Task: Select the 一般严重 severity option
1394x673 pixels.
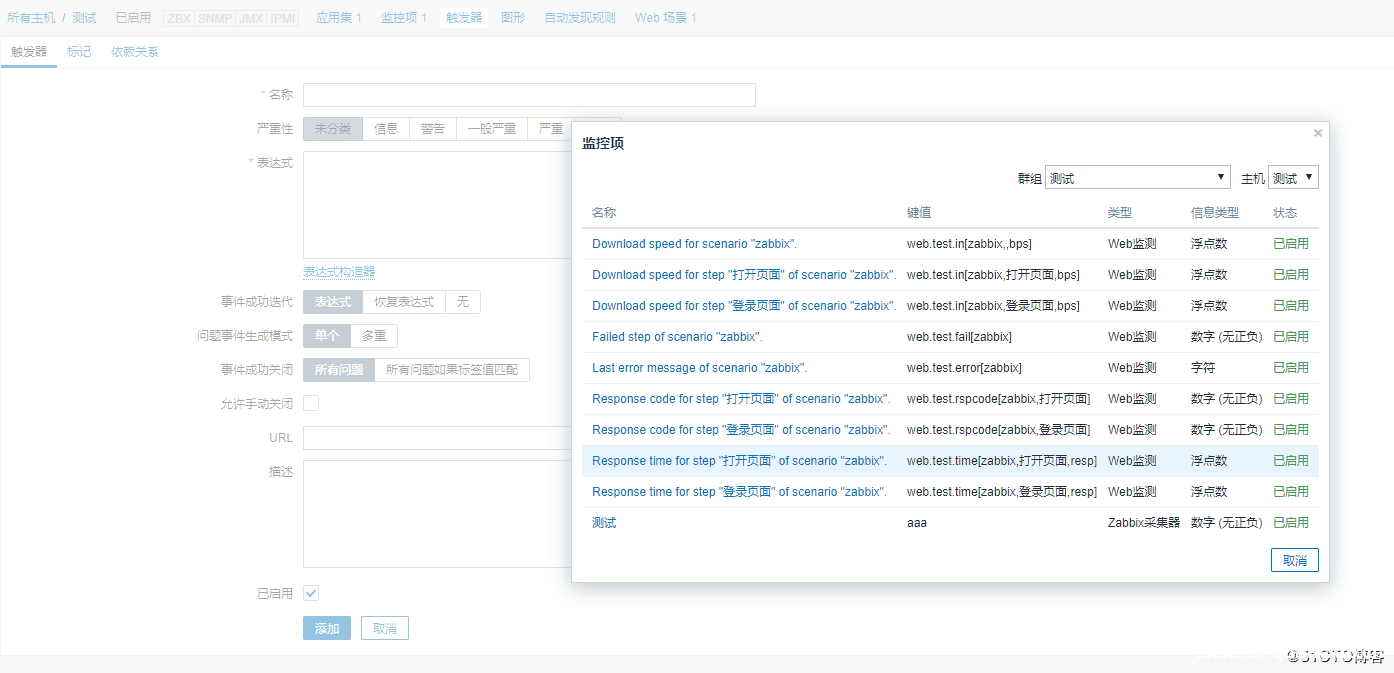Action: point(492,129)
